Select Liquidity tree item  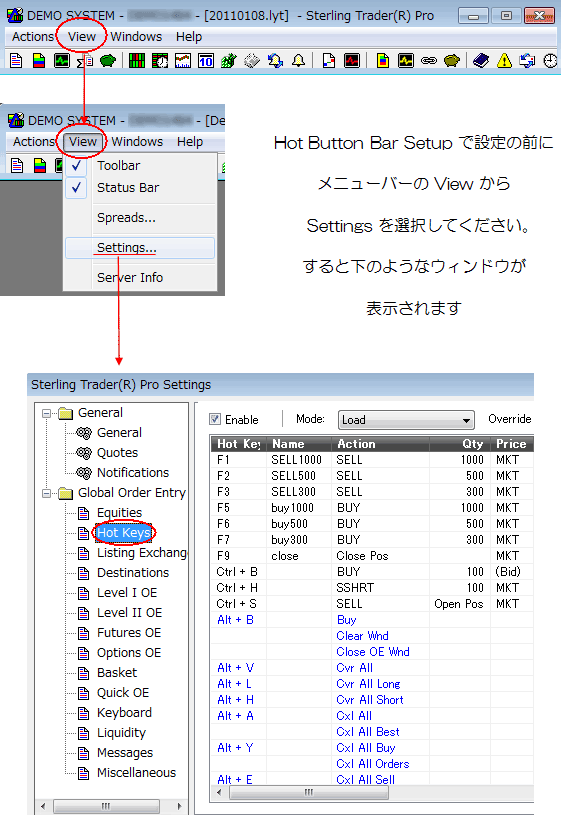click(x=121, y=733)
